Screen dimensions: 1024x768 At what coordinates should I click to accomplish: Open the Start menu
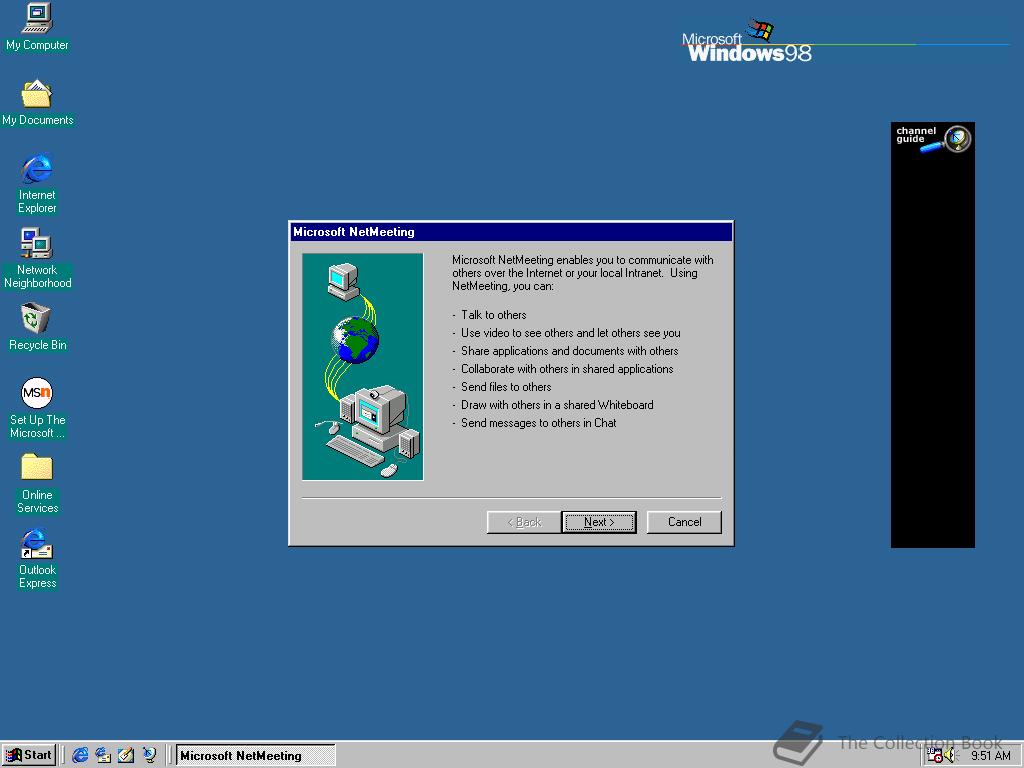click(x=29, y=755)
